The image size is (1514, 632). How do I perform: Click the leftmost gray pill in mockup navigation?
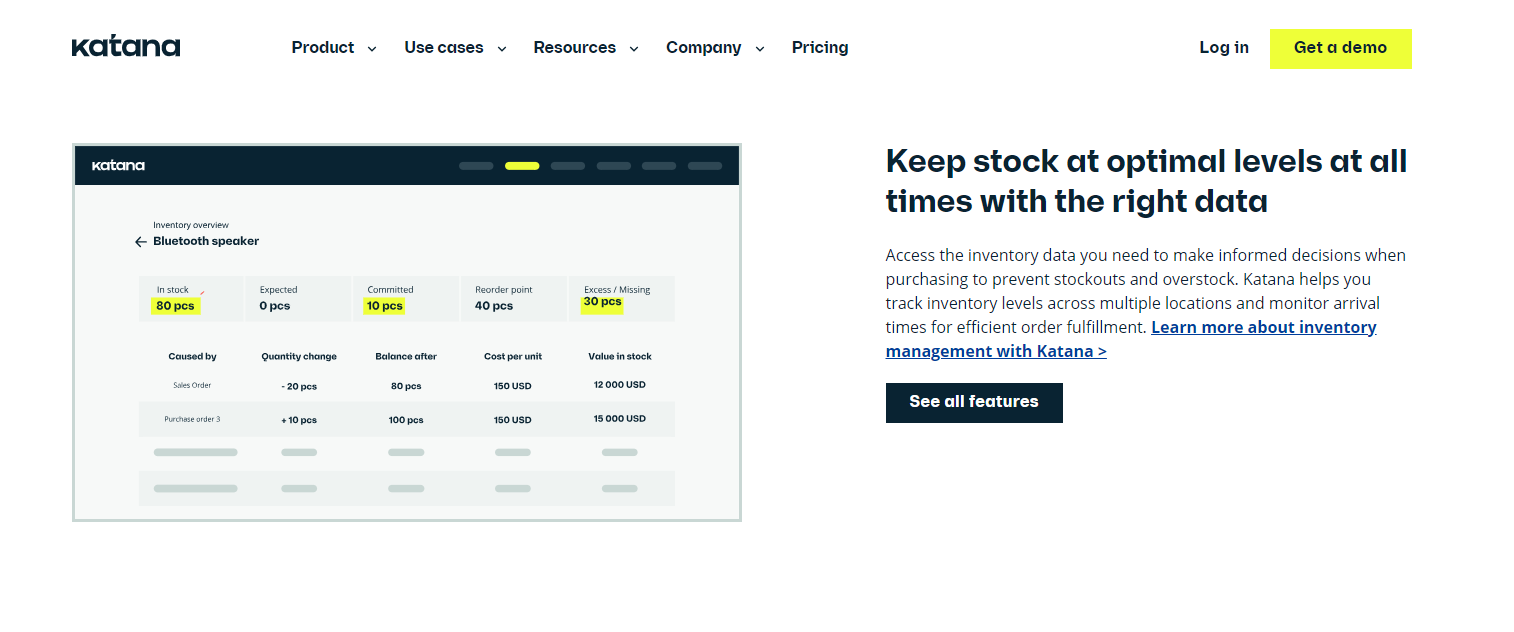coord(476,166)
